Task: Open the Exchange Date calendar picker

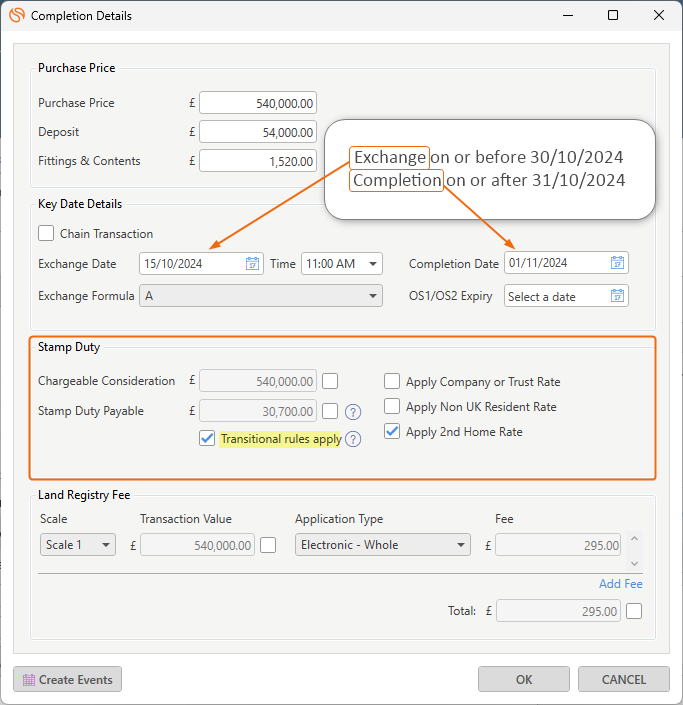Action: [x=252, y=263]
